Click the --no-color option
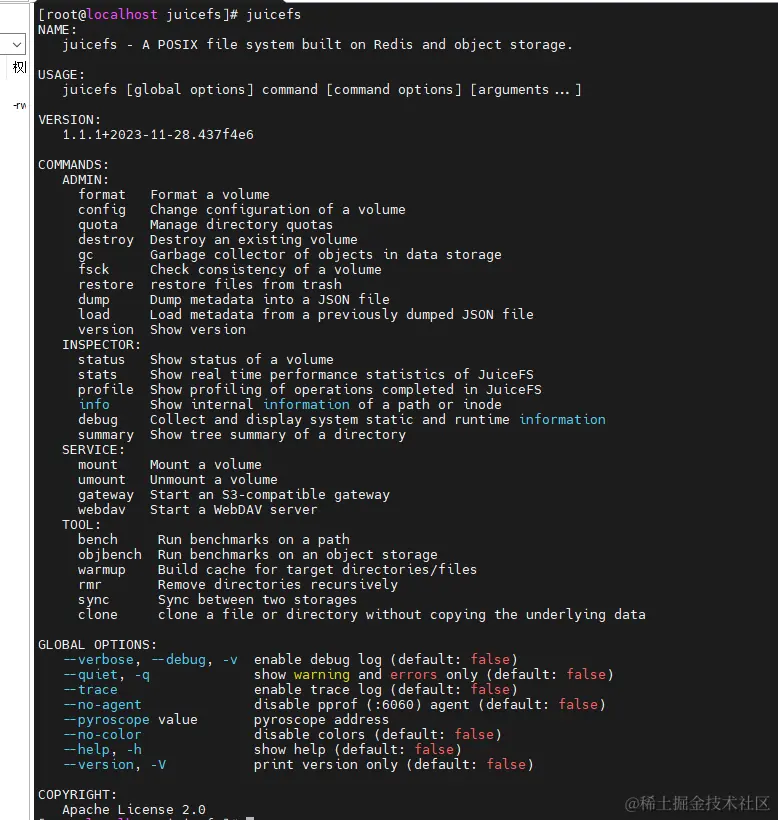This screenshot has width=778, height=820. click(102, 735)
